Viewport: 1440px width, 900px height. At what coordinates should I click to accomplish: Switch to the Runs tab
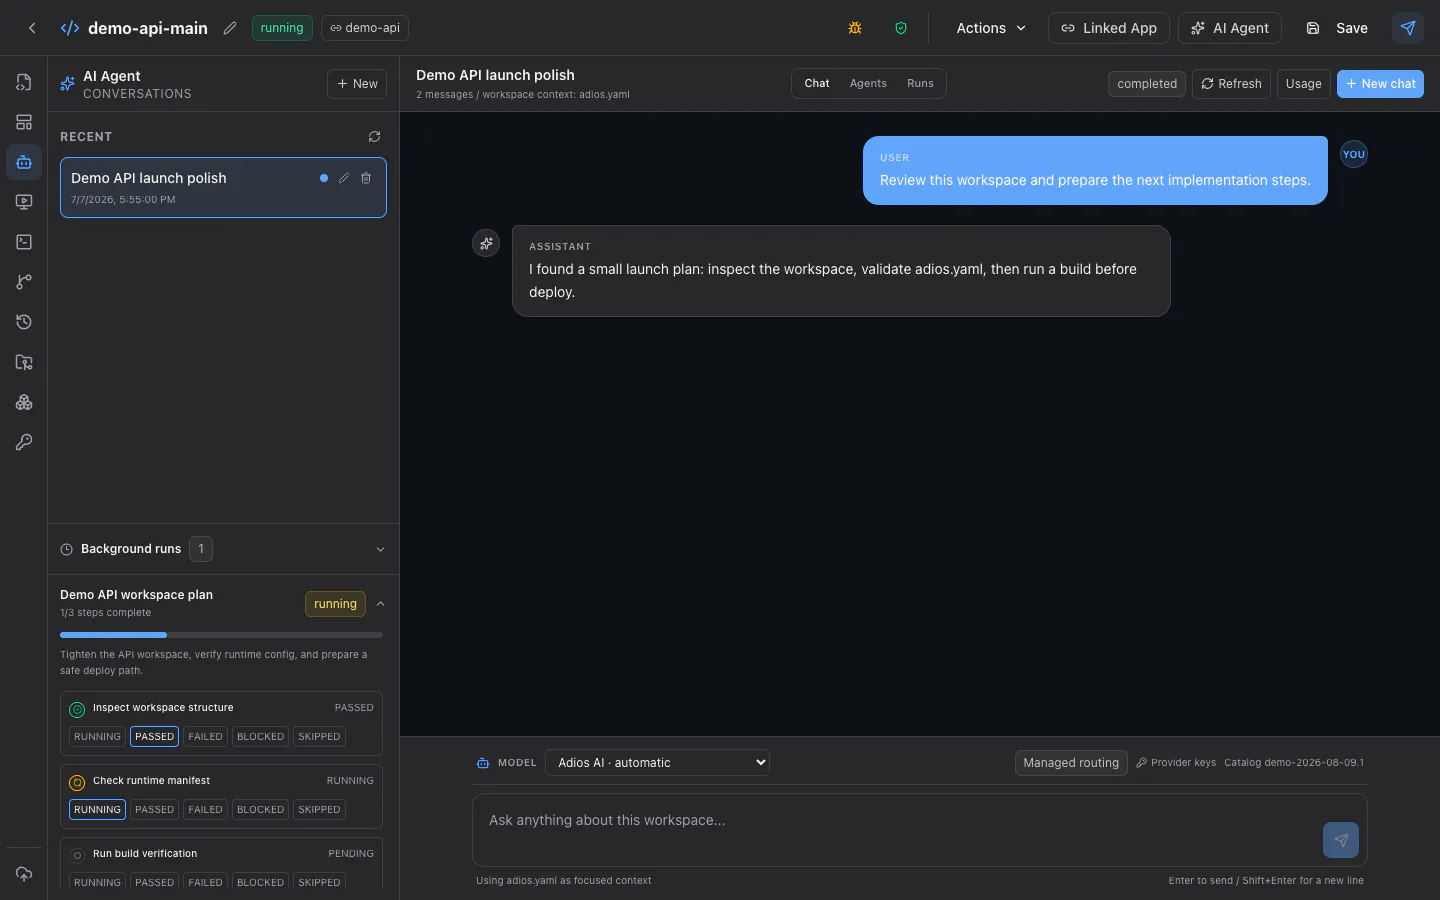(920, 84)
